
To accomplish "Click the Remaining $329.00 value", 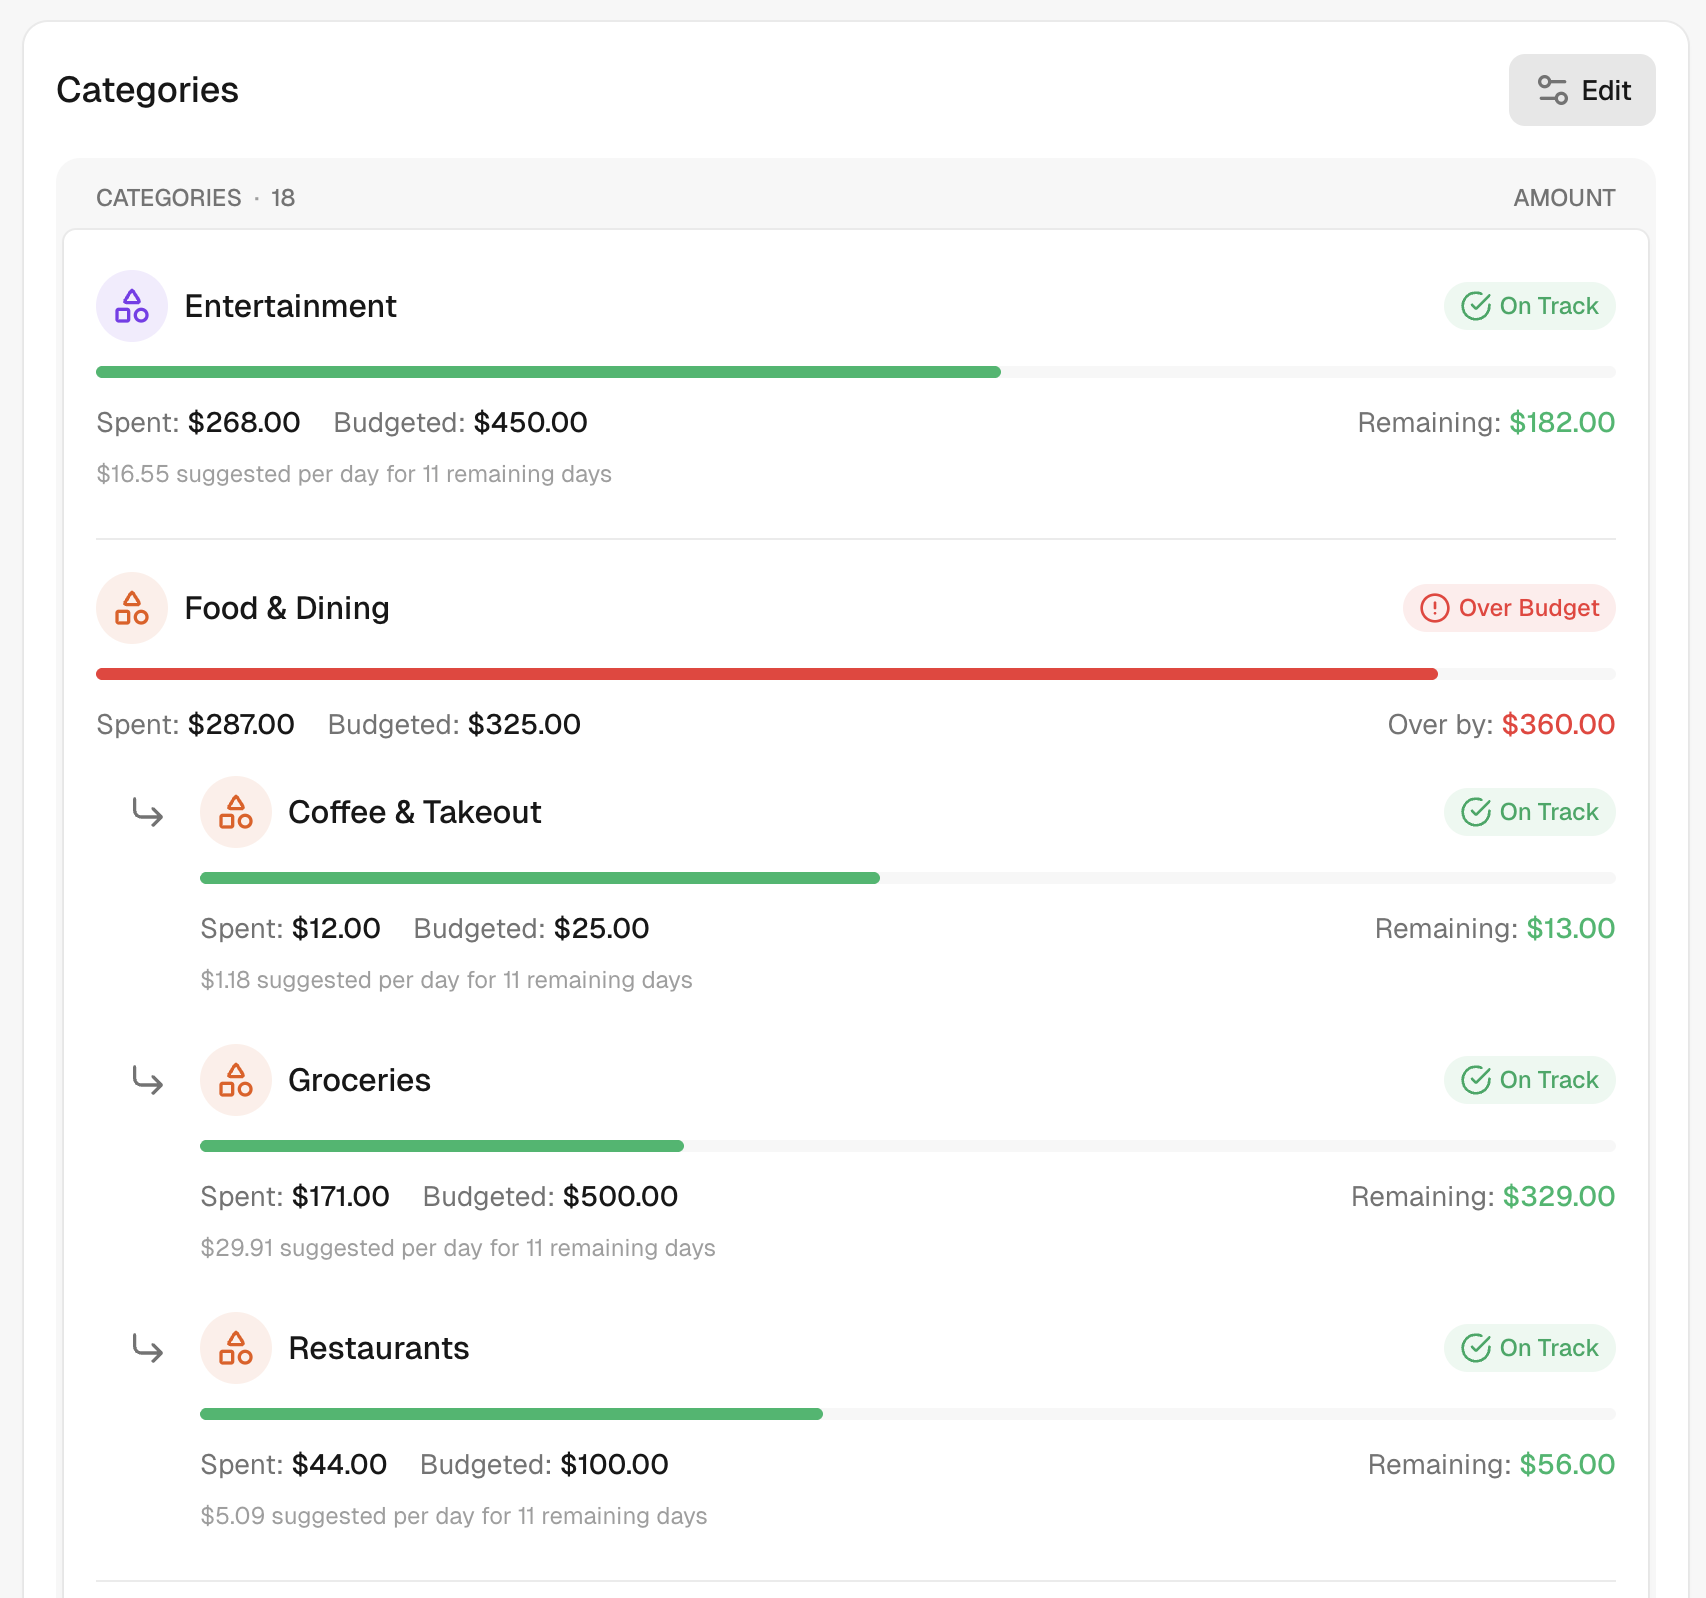I will pos(1559,1196).
